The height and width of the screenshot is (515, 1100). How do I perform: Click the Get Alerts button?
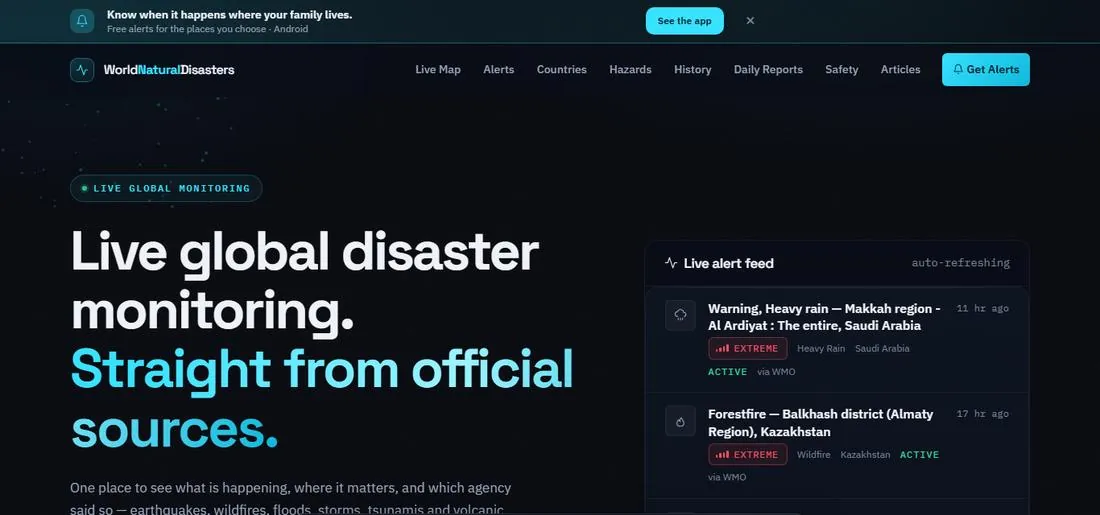pyautogui.click(x=986, y=69)
